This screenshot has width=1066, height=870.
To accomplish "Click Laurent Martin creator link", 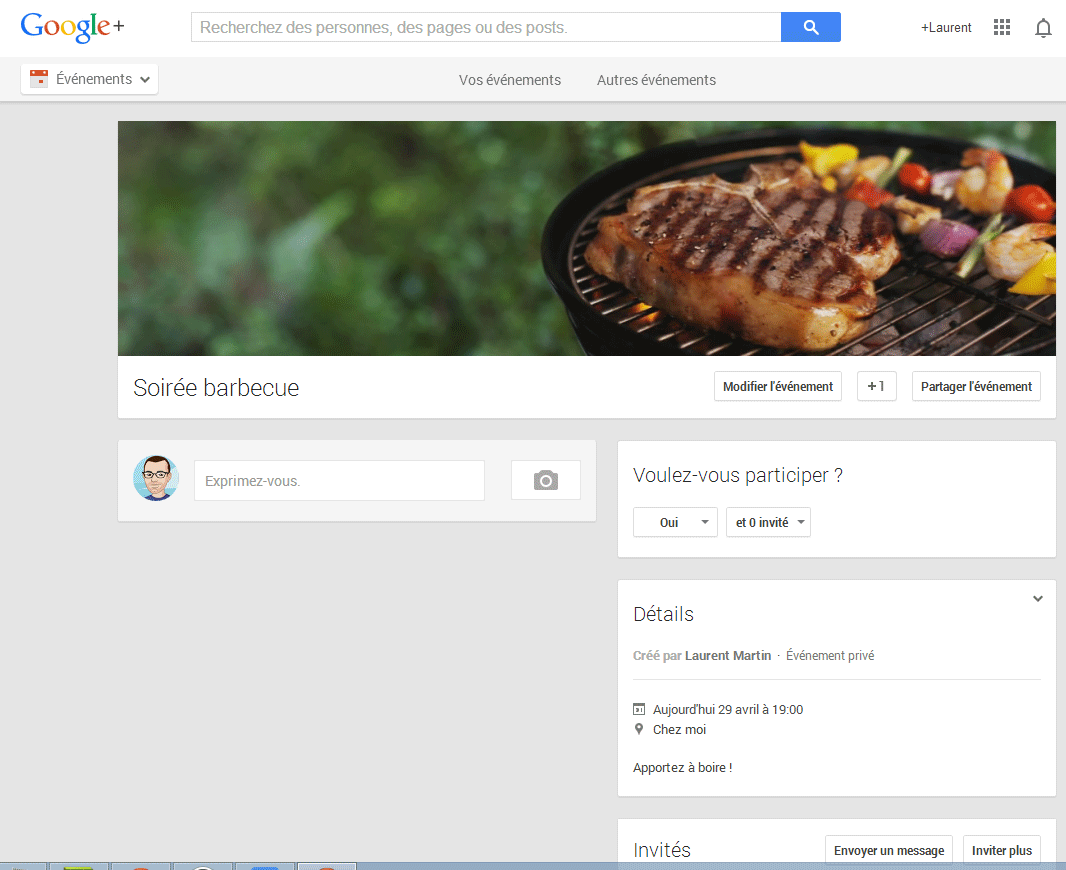I will 727,655.
